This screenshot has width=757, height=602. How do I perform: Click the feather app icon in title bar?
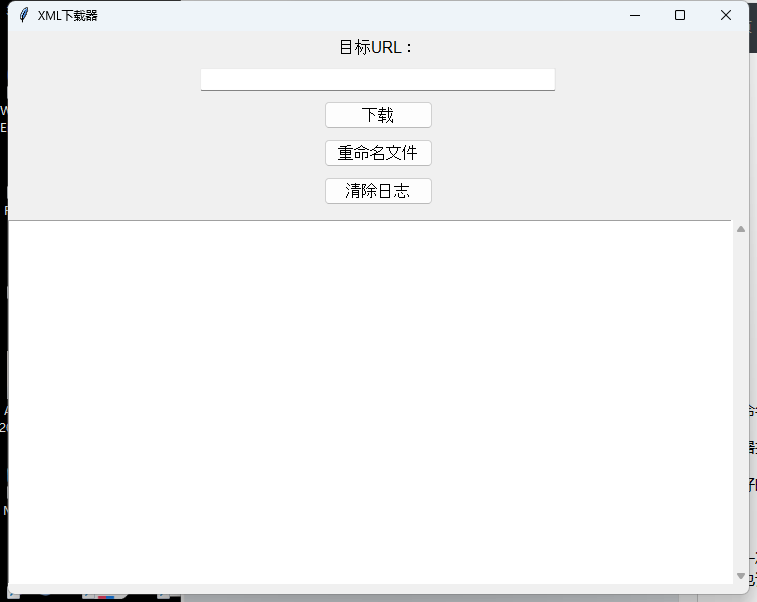pos(24,15)
